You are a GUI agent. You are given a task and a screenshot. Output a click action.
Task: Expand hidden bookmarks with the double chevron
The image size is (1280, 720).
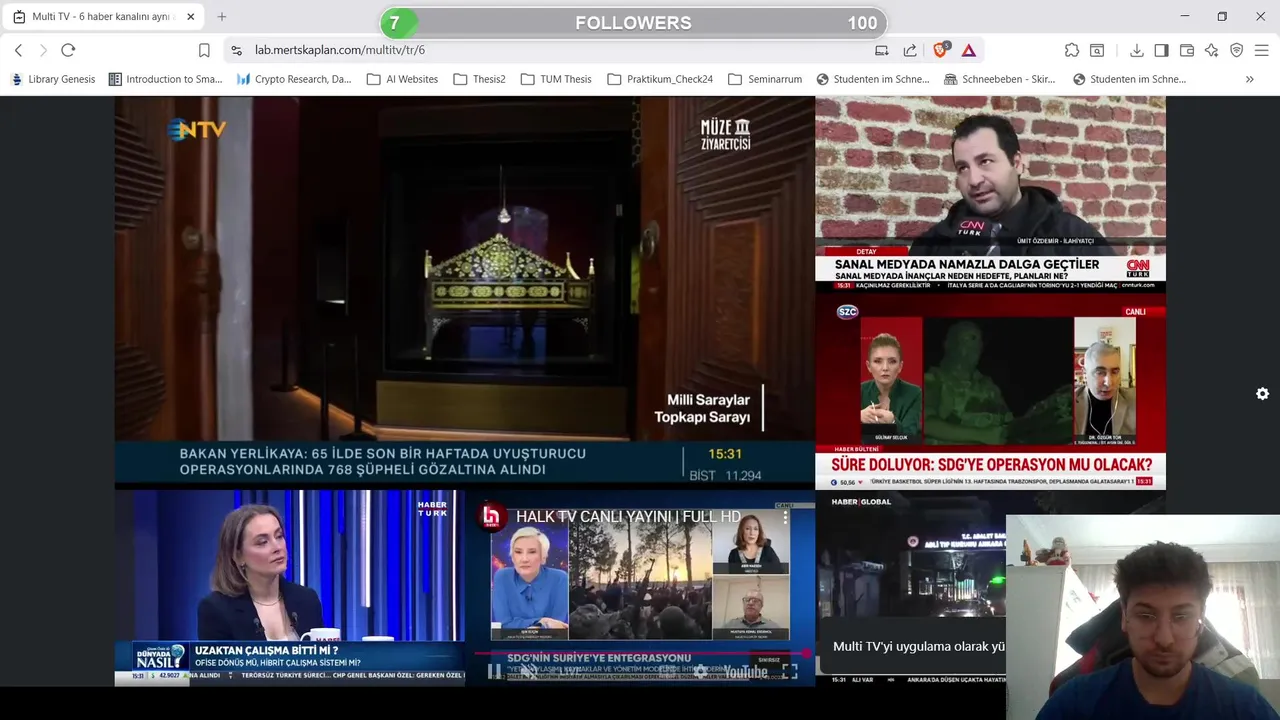[1249, 79]
